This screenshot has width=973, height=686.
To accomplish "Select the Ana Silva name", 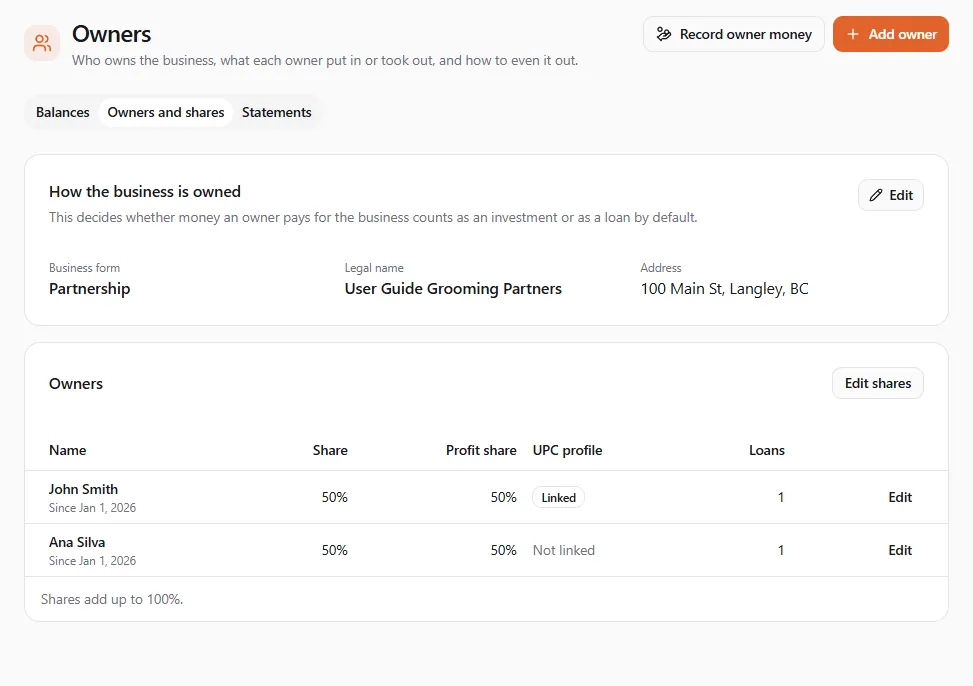I will [77, 542].
